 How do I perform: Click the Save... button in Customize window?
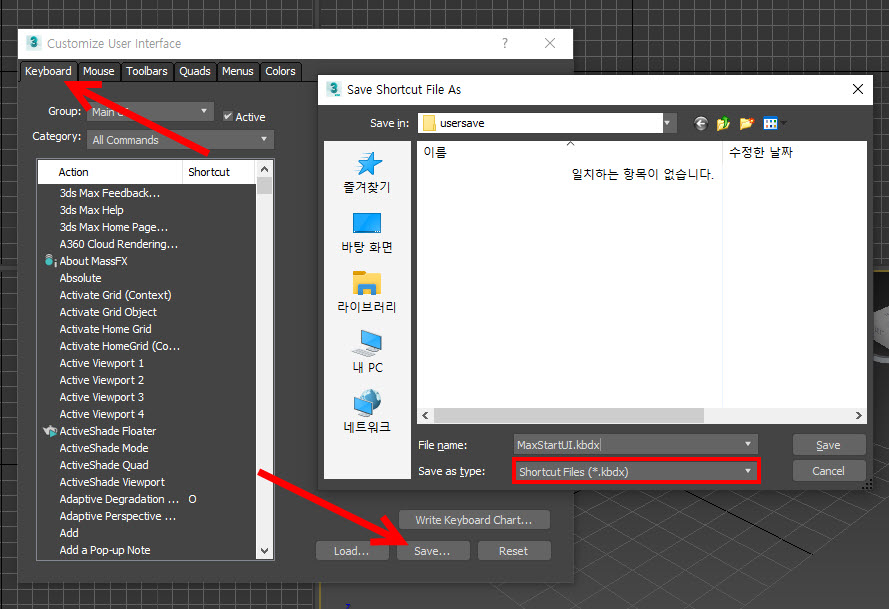click(433, 551)
